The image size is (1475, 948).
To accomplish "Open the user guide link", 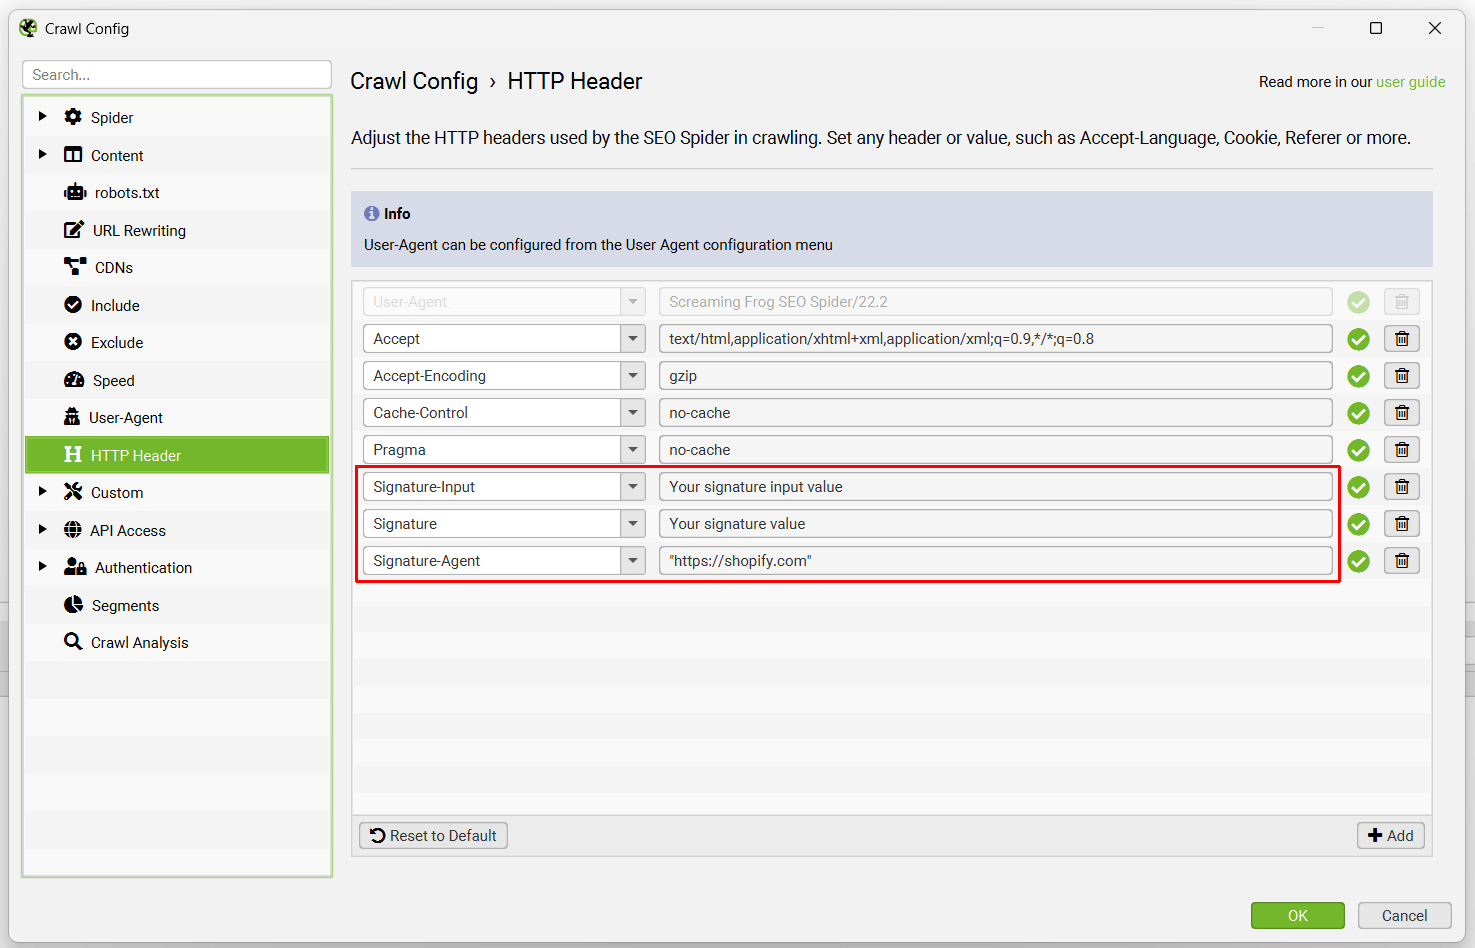I will pyautogui.click(x=1410, y=82).
